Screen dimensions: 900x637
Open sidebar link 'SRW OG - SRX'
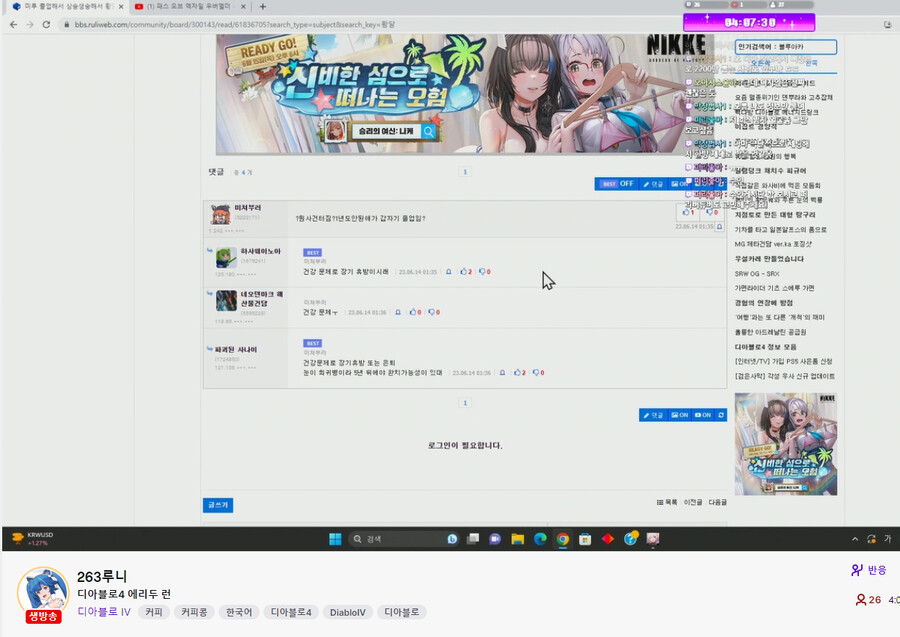[757, 274]
